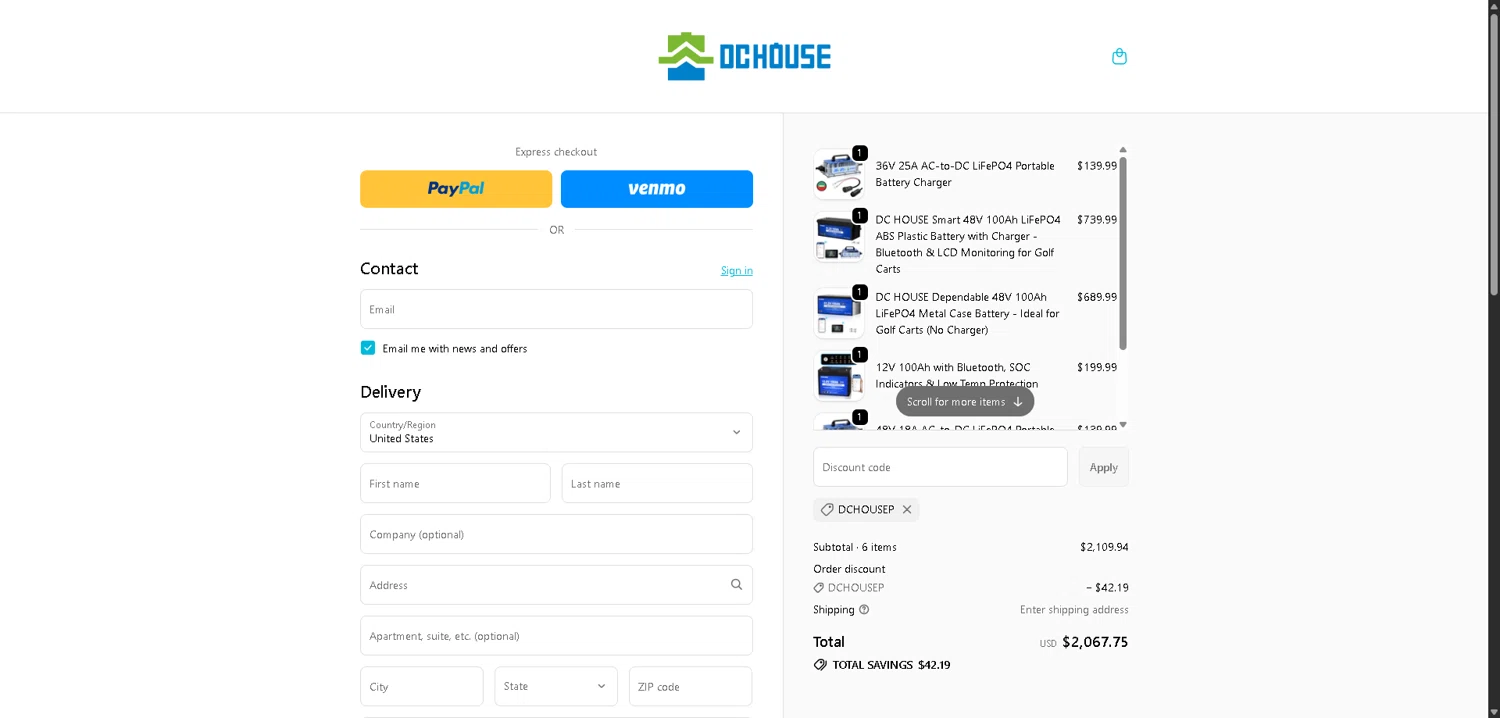Click the $2,109.94 subtotal amount
The image size is (1500, 718).
click(1104, 547)
